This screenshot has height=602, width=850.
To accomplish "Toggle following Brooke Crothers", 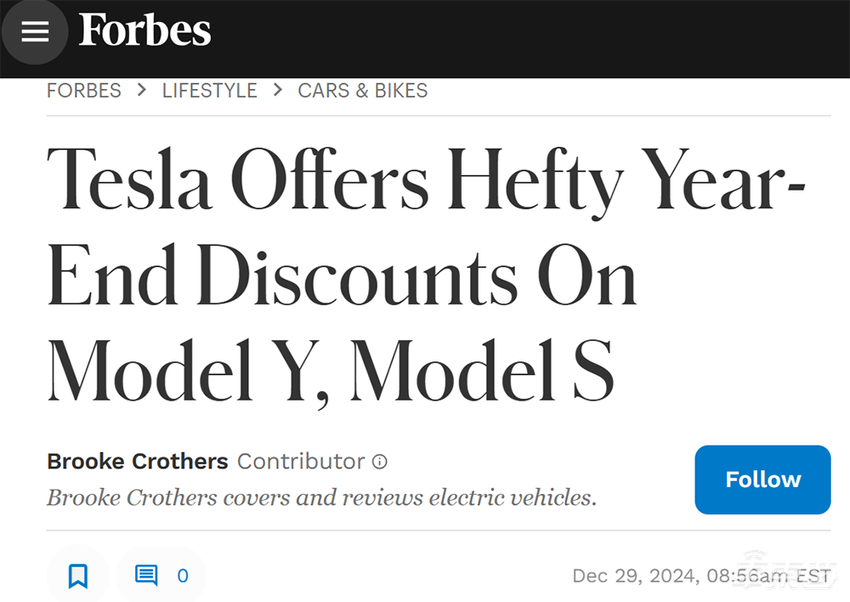I will pyautogui.click(x=762, y=480).
